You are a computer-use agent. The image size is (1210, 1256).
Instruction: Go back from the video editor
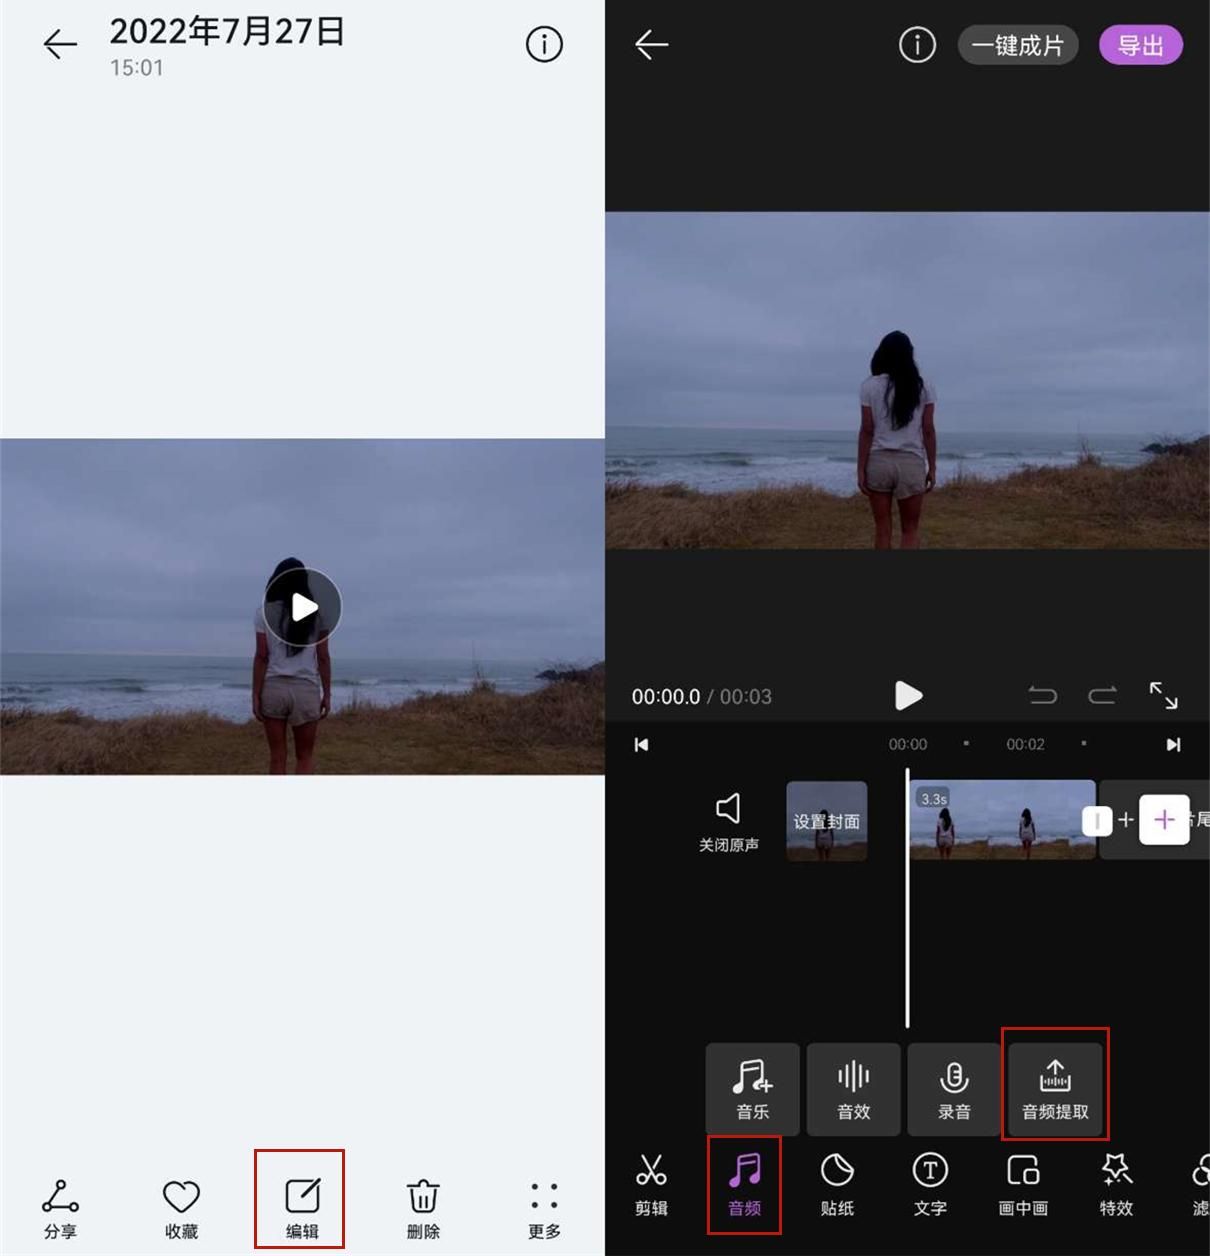(651, 45)
